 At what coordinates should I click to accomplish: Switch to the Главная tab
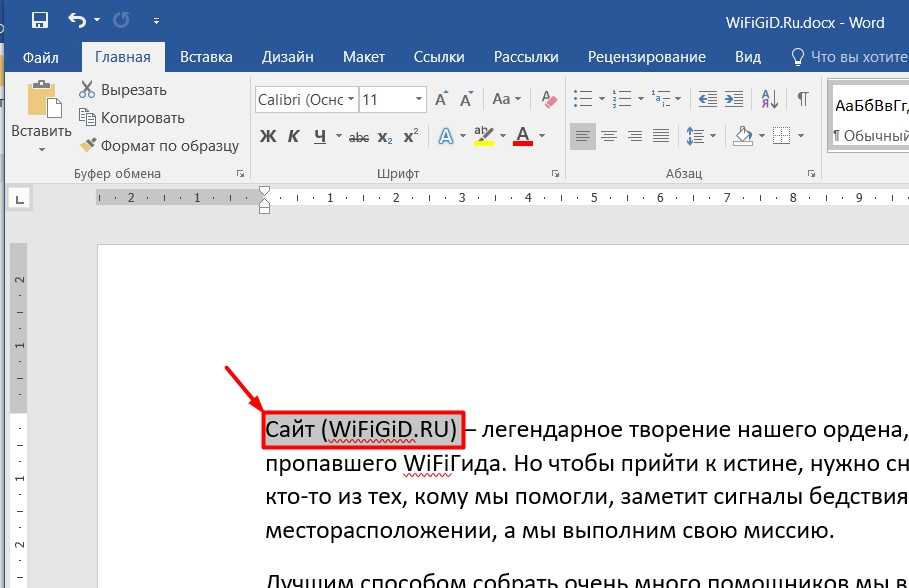123,57
